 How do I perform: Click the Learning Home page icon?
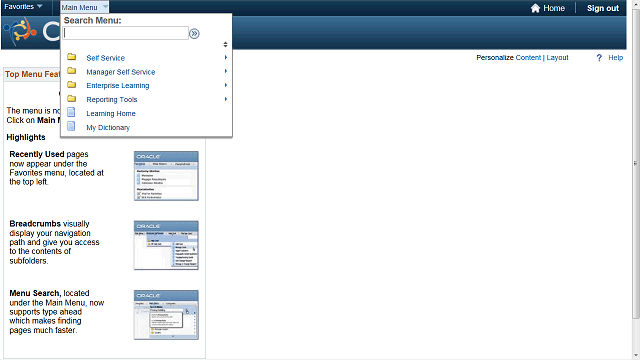pos(71,112)
